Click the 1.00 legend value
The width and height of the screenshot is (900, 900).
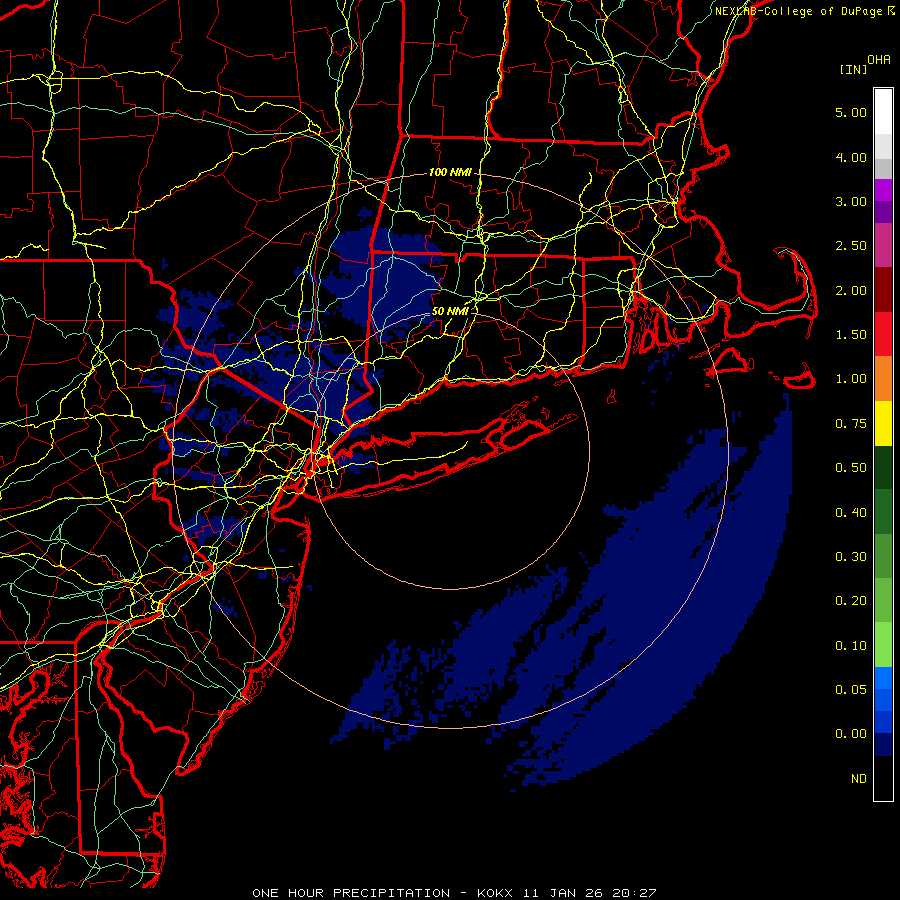(851, 379)
